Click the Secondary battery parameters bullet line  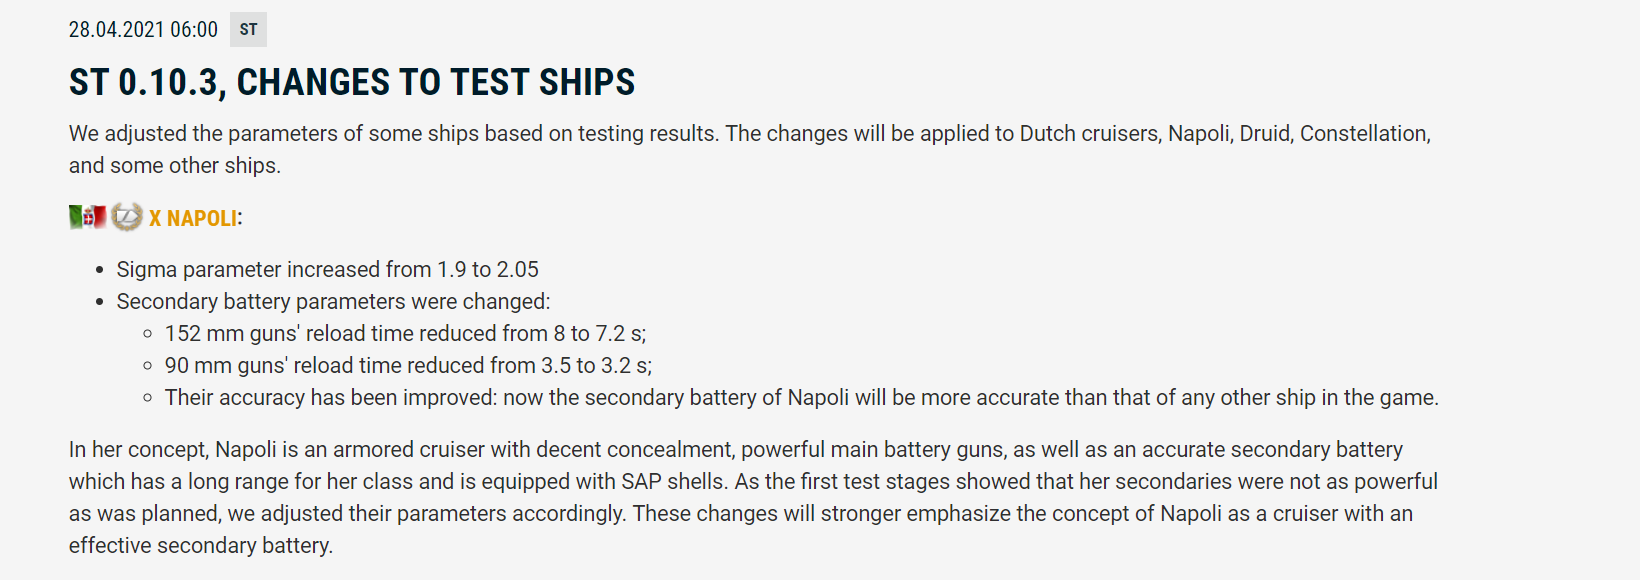click(x=333, y=301)
